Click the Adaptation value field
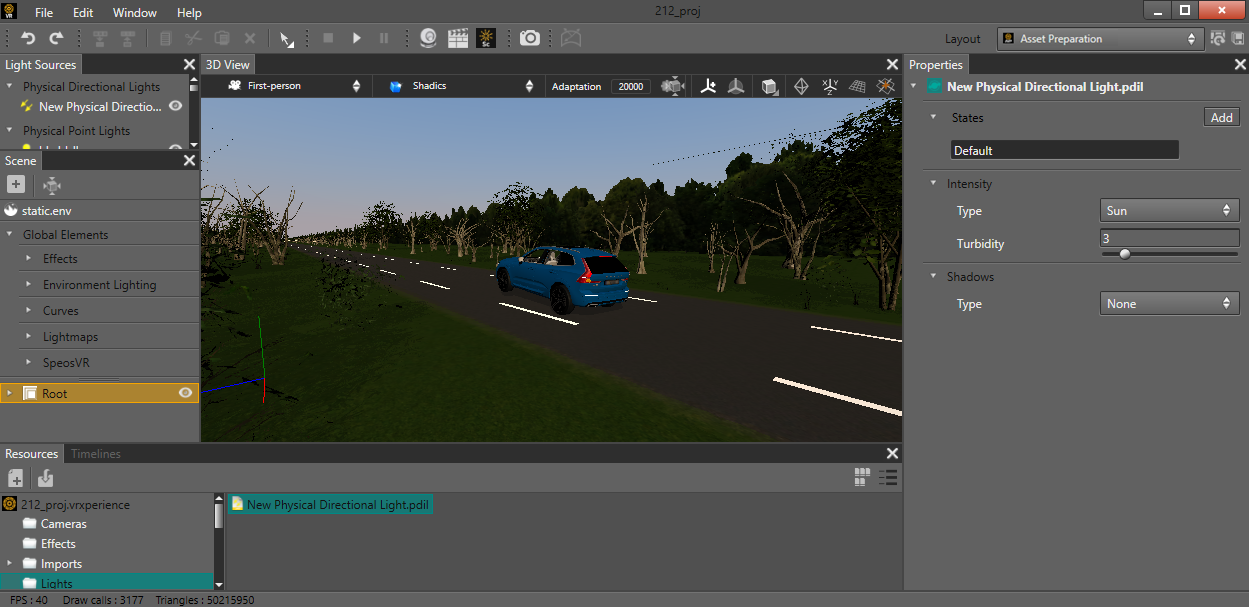1249x607 pixels. (631, 86)
